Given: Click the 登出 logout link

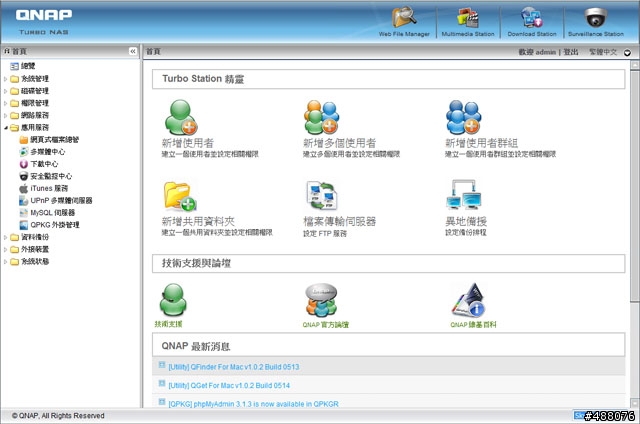Looking at the screenshot, I should [x=571, y=52].
